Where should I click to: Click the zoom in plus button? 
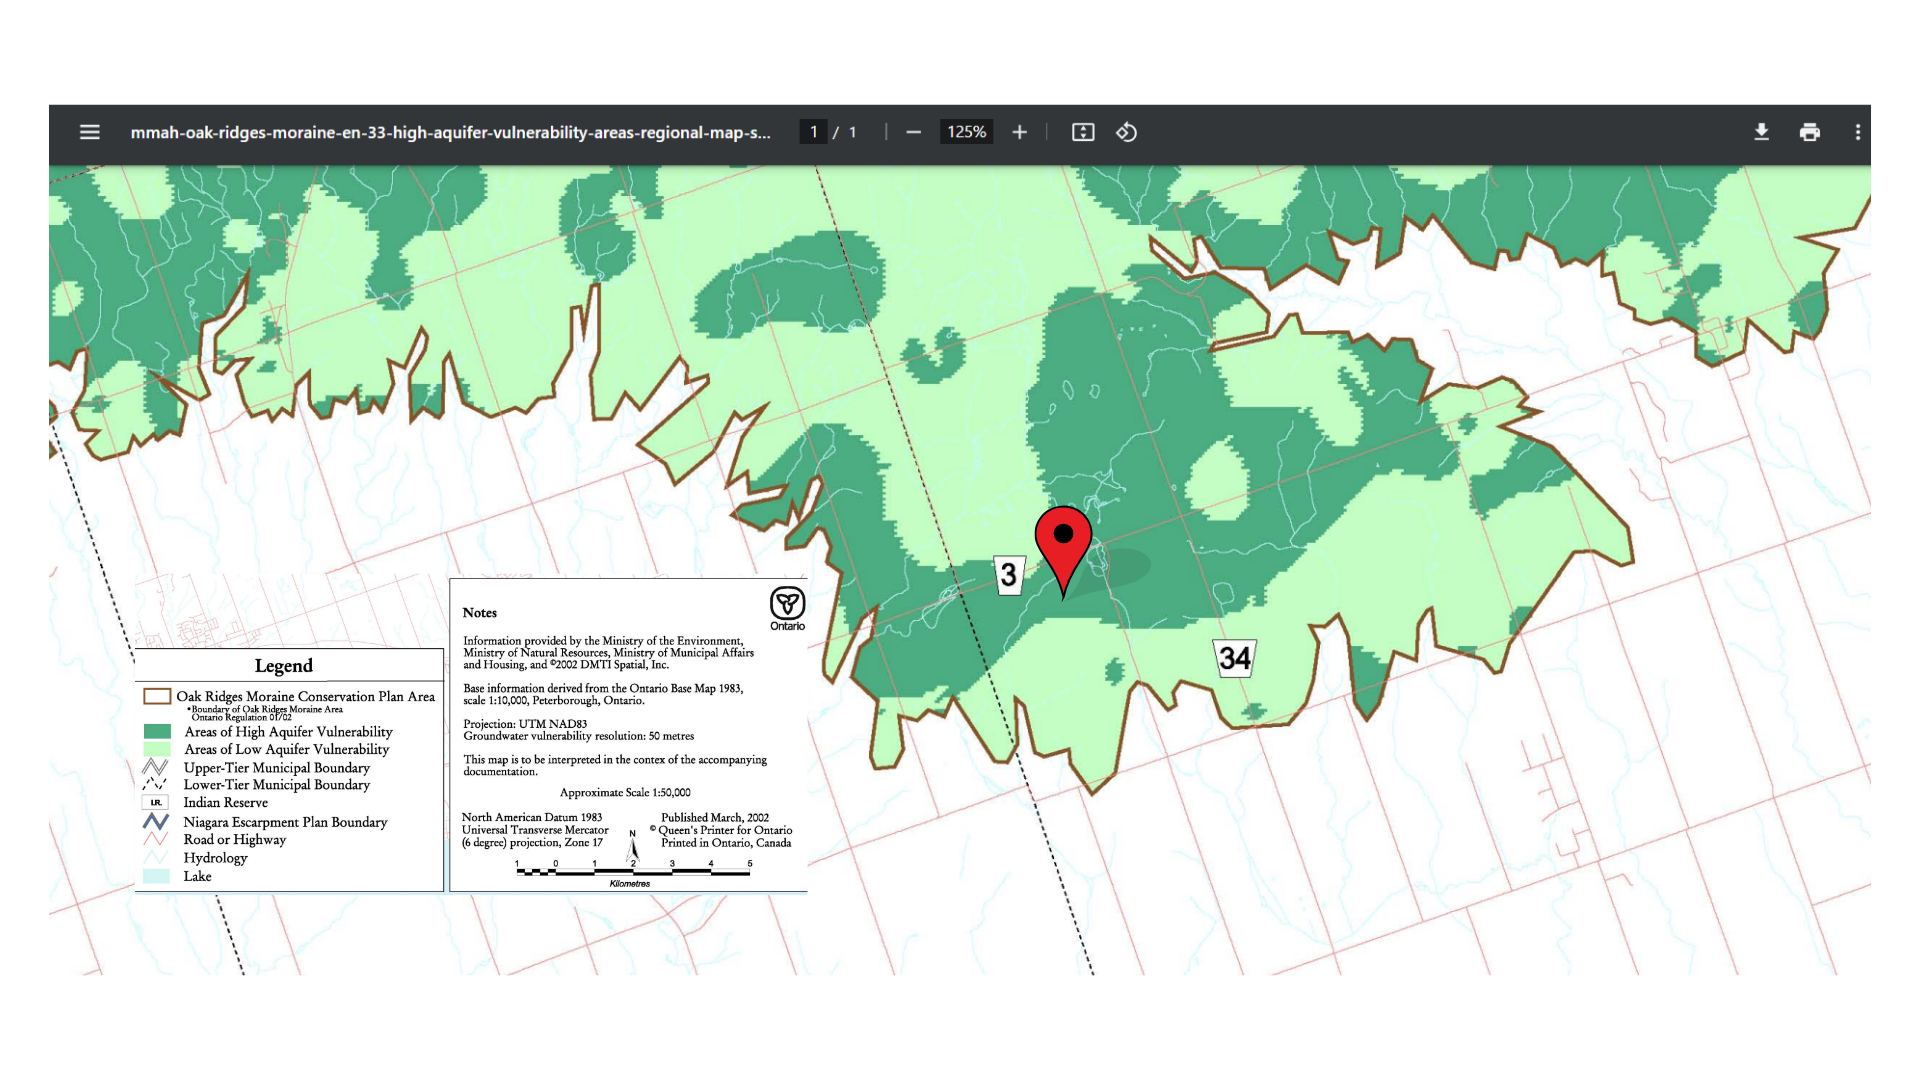[1019, 132]
